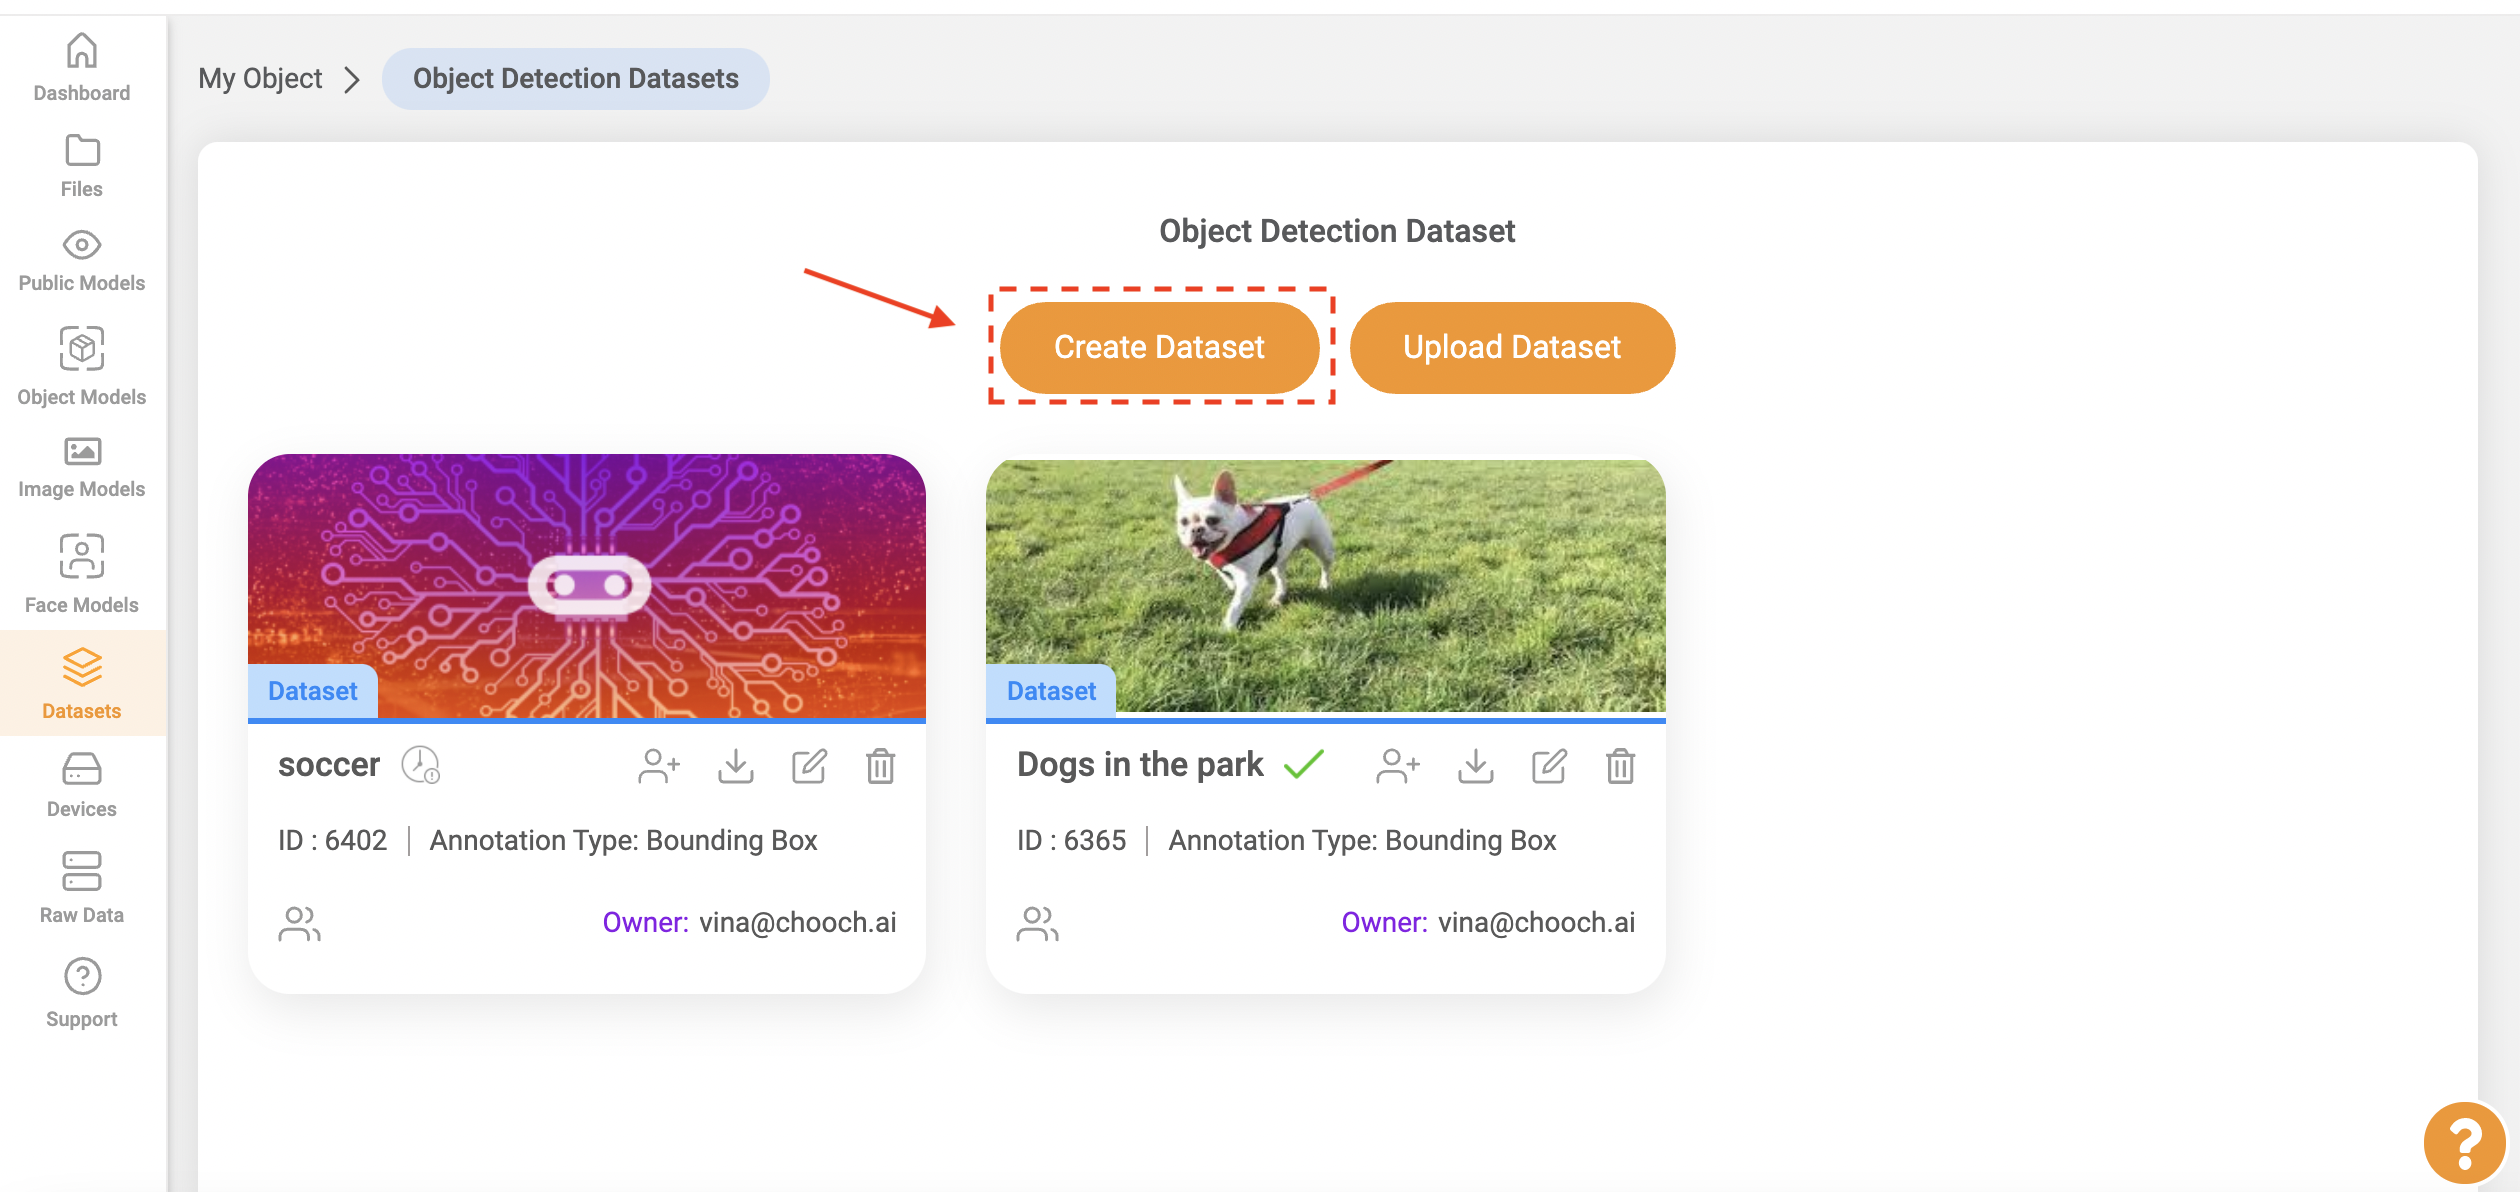Open Raw Data in sidebar

82,887
